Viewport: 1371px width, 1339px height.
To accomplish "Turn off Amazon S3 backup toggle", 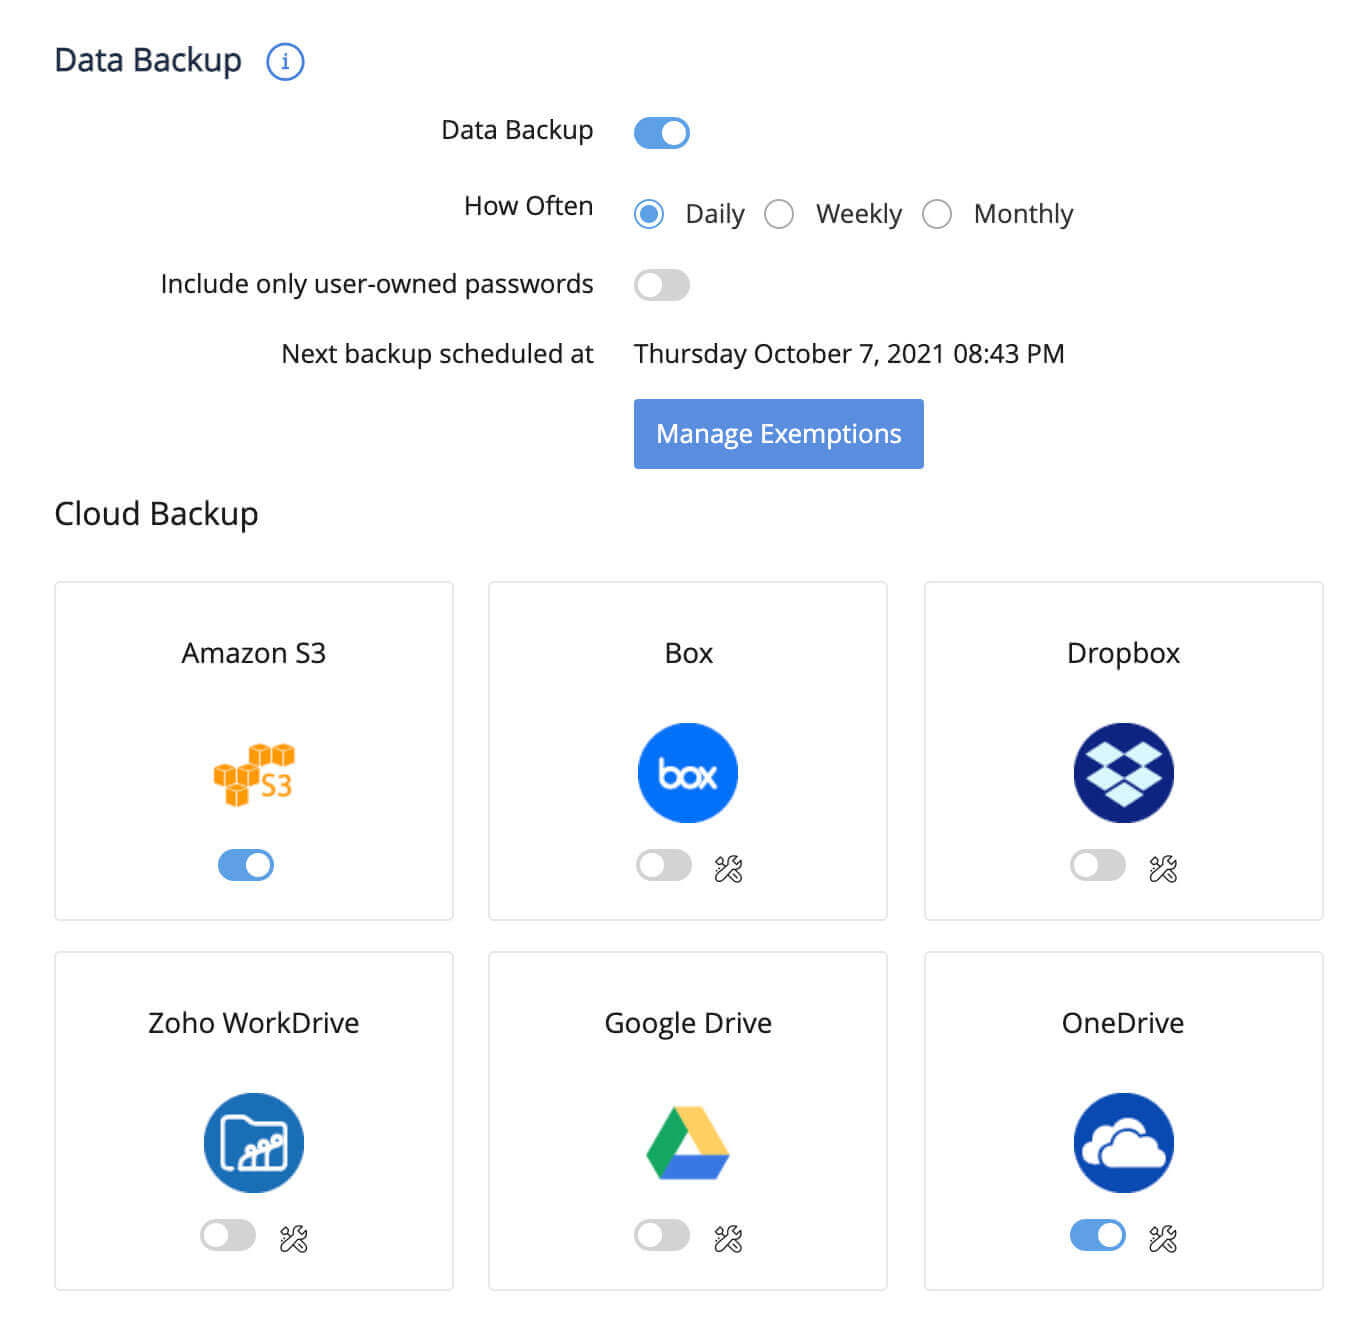I will pyautogui.click(x=245, y=864).
